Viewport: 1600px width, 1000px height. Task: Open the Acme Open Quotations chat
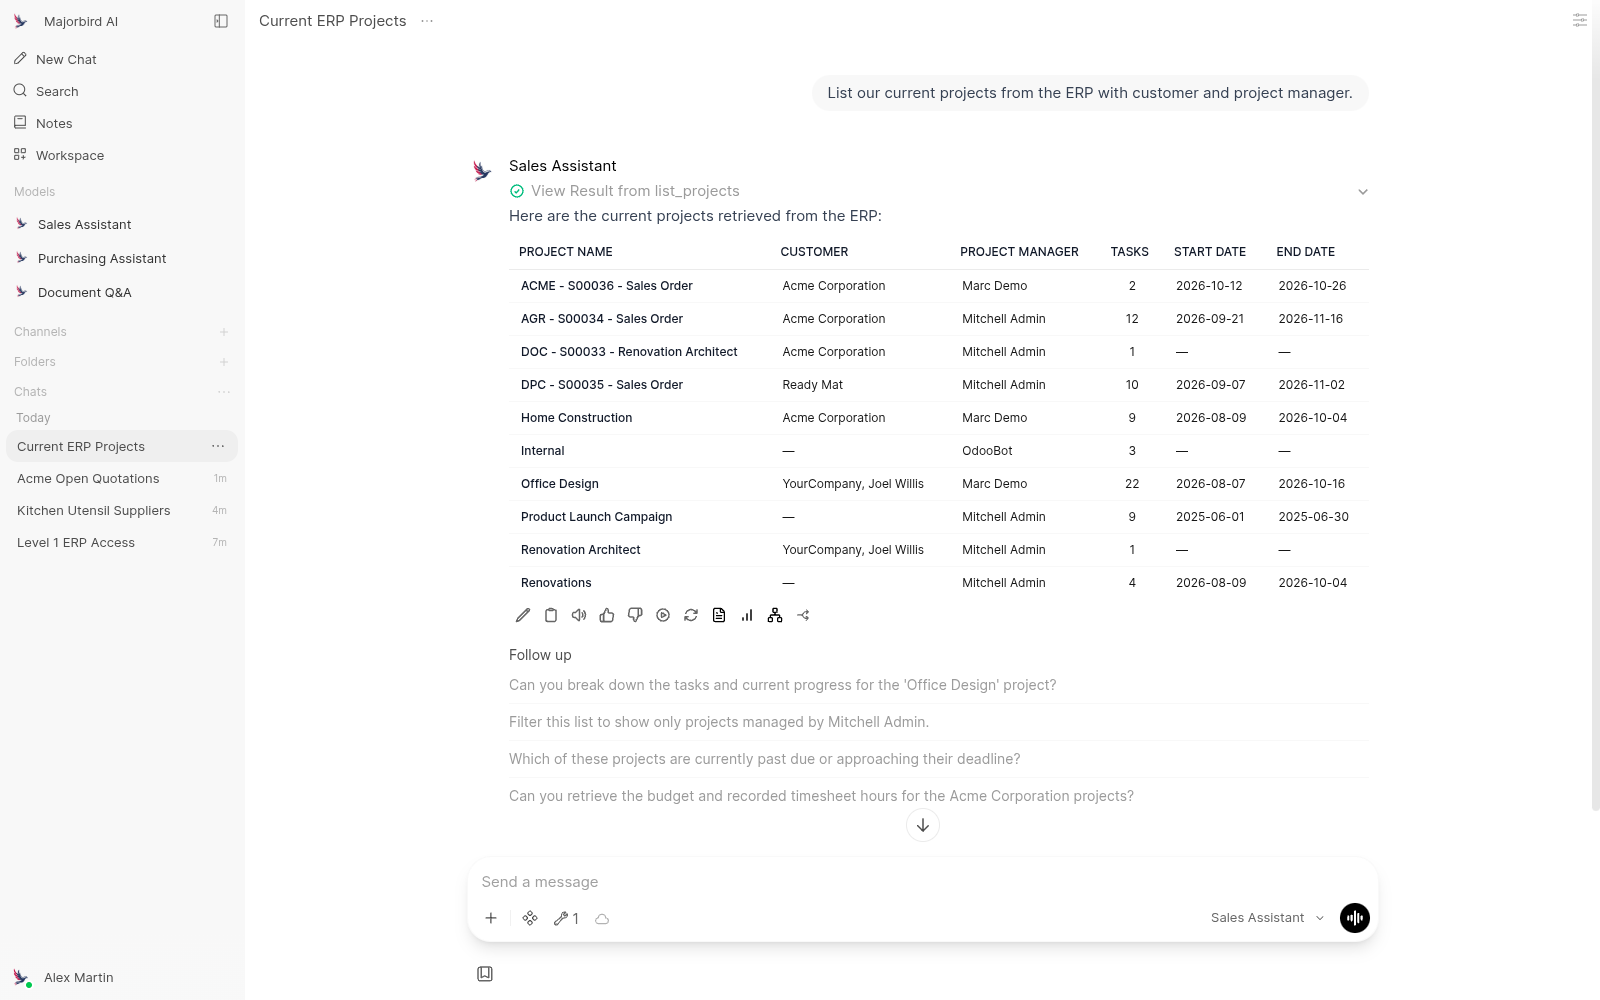(x=122, y=478)
